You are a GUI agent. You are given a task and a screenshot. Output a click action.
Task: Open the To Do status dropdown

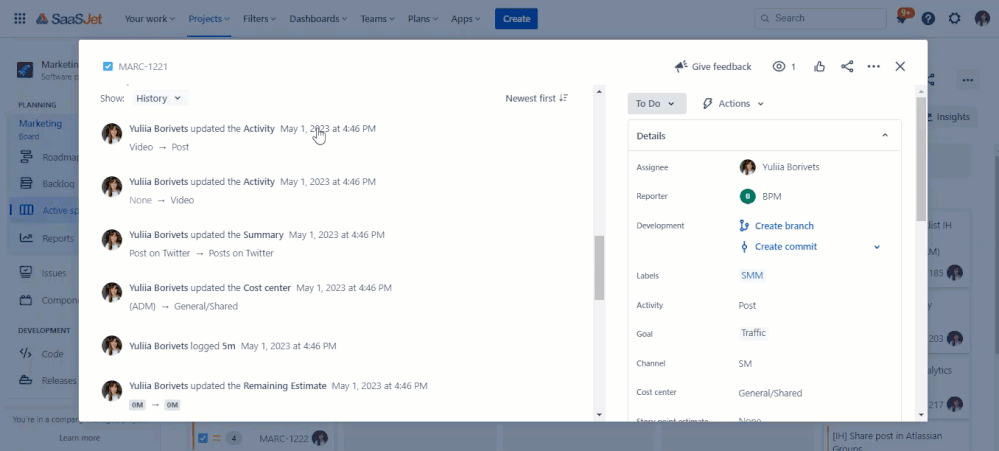click(x=656, y=103)
